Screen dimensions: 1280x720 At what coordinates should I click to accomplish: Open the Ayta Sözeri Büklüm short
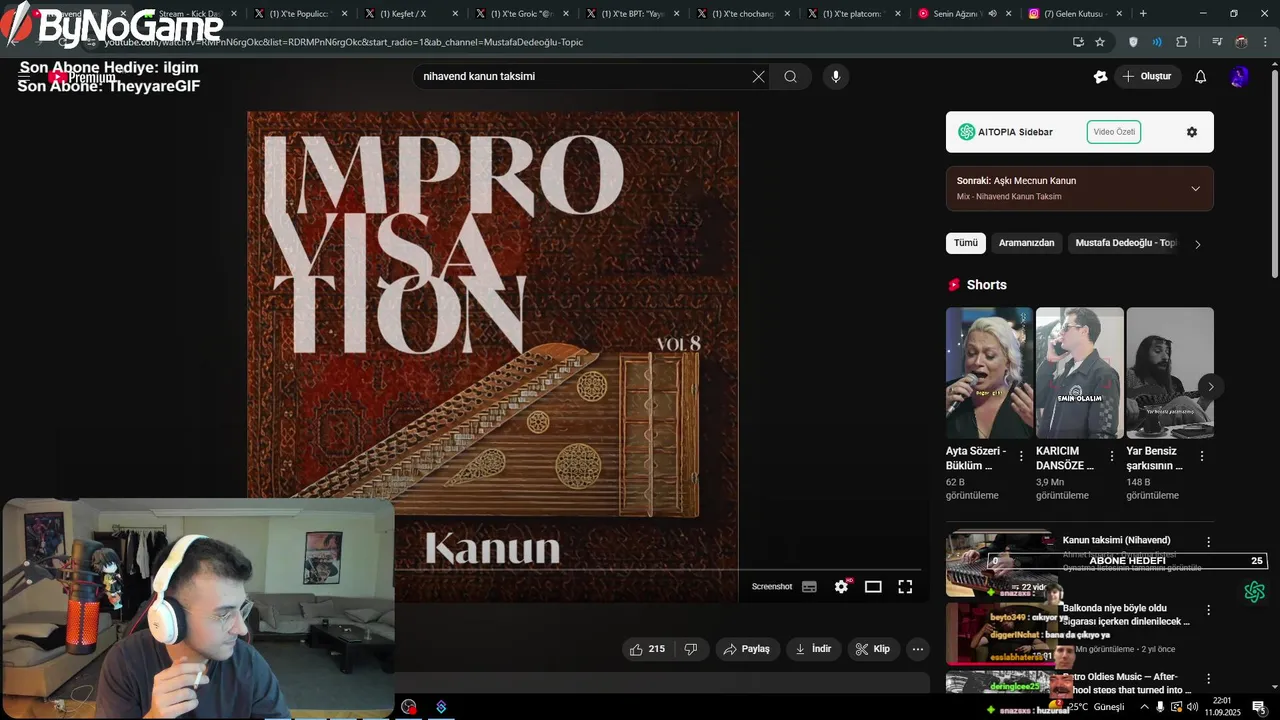click(989, 373)
